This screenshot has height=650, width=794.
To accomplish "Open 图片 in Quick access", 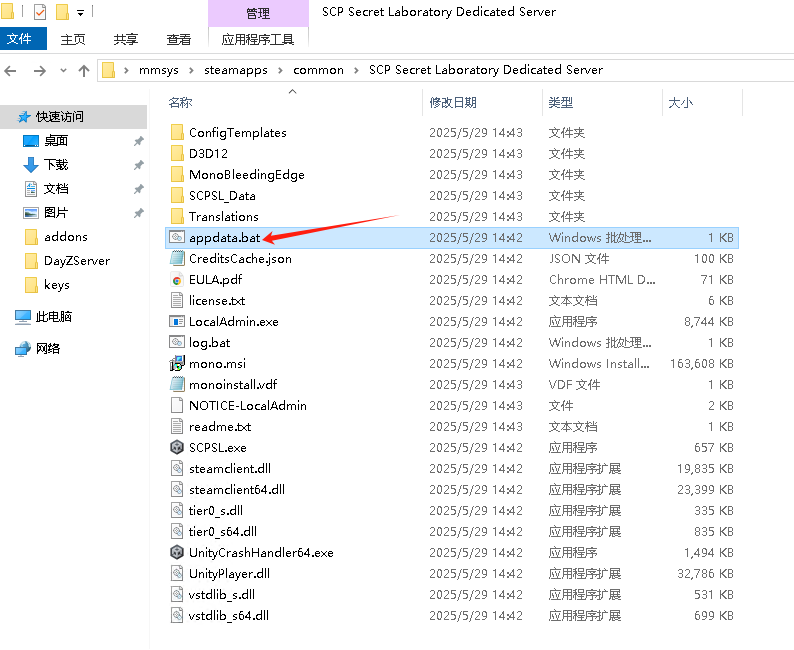I will point(56,213).
